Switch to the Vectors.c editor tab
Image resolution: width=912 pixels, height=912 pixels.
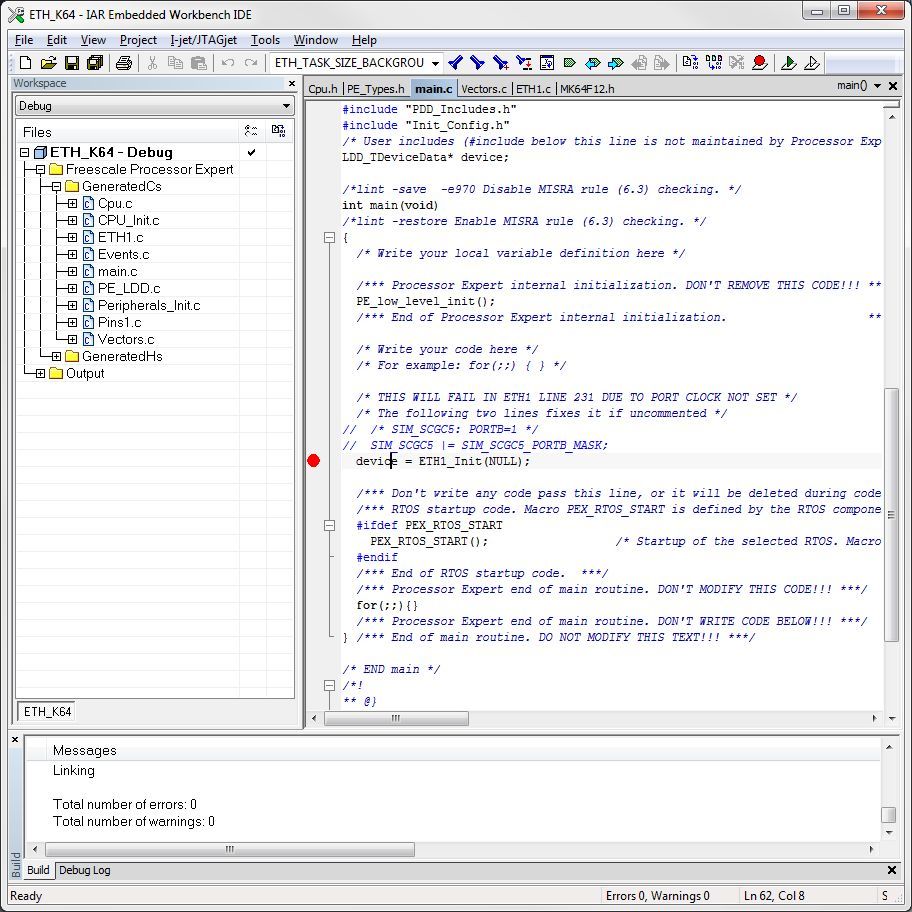(483, 89)
